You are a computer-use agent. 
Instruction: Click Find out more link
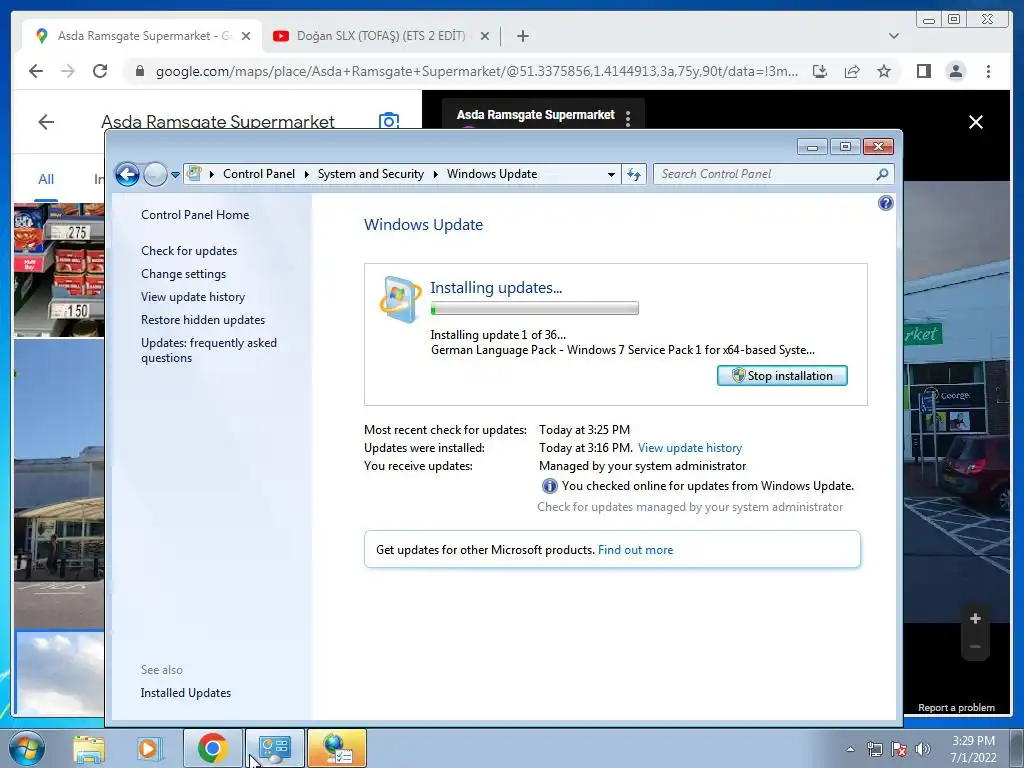click(635, 550)
